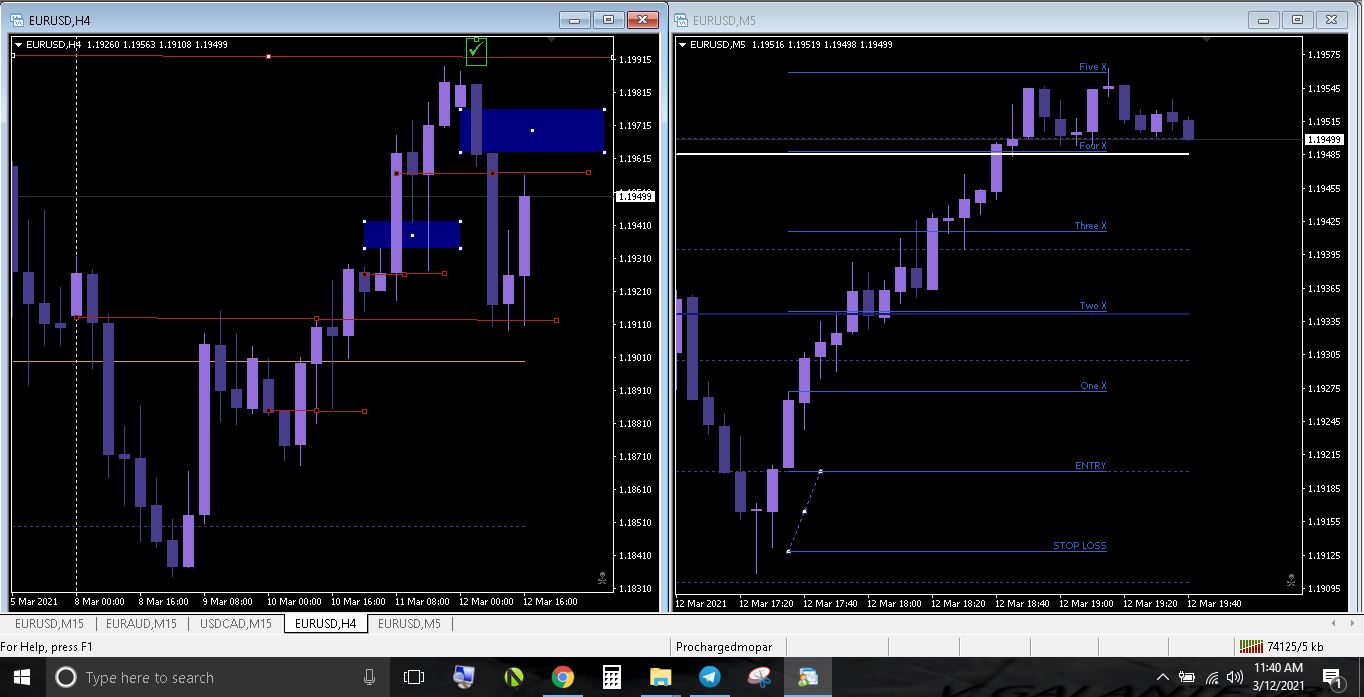
Task: Show hidden system tray icons
Action: point(1163,677)
